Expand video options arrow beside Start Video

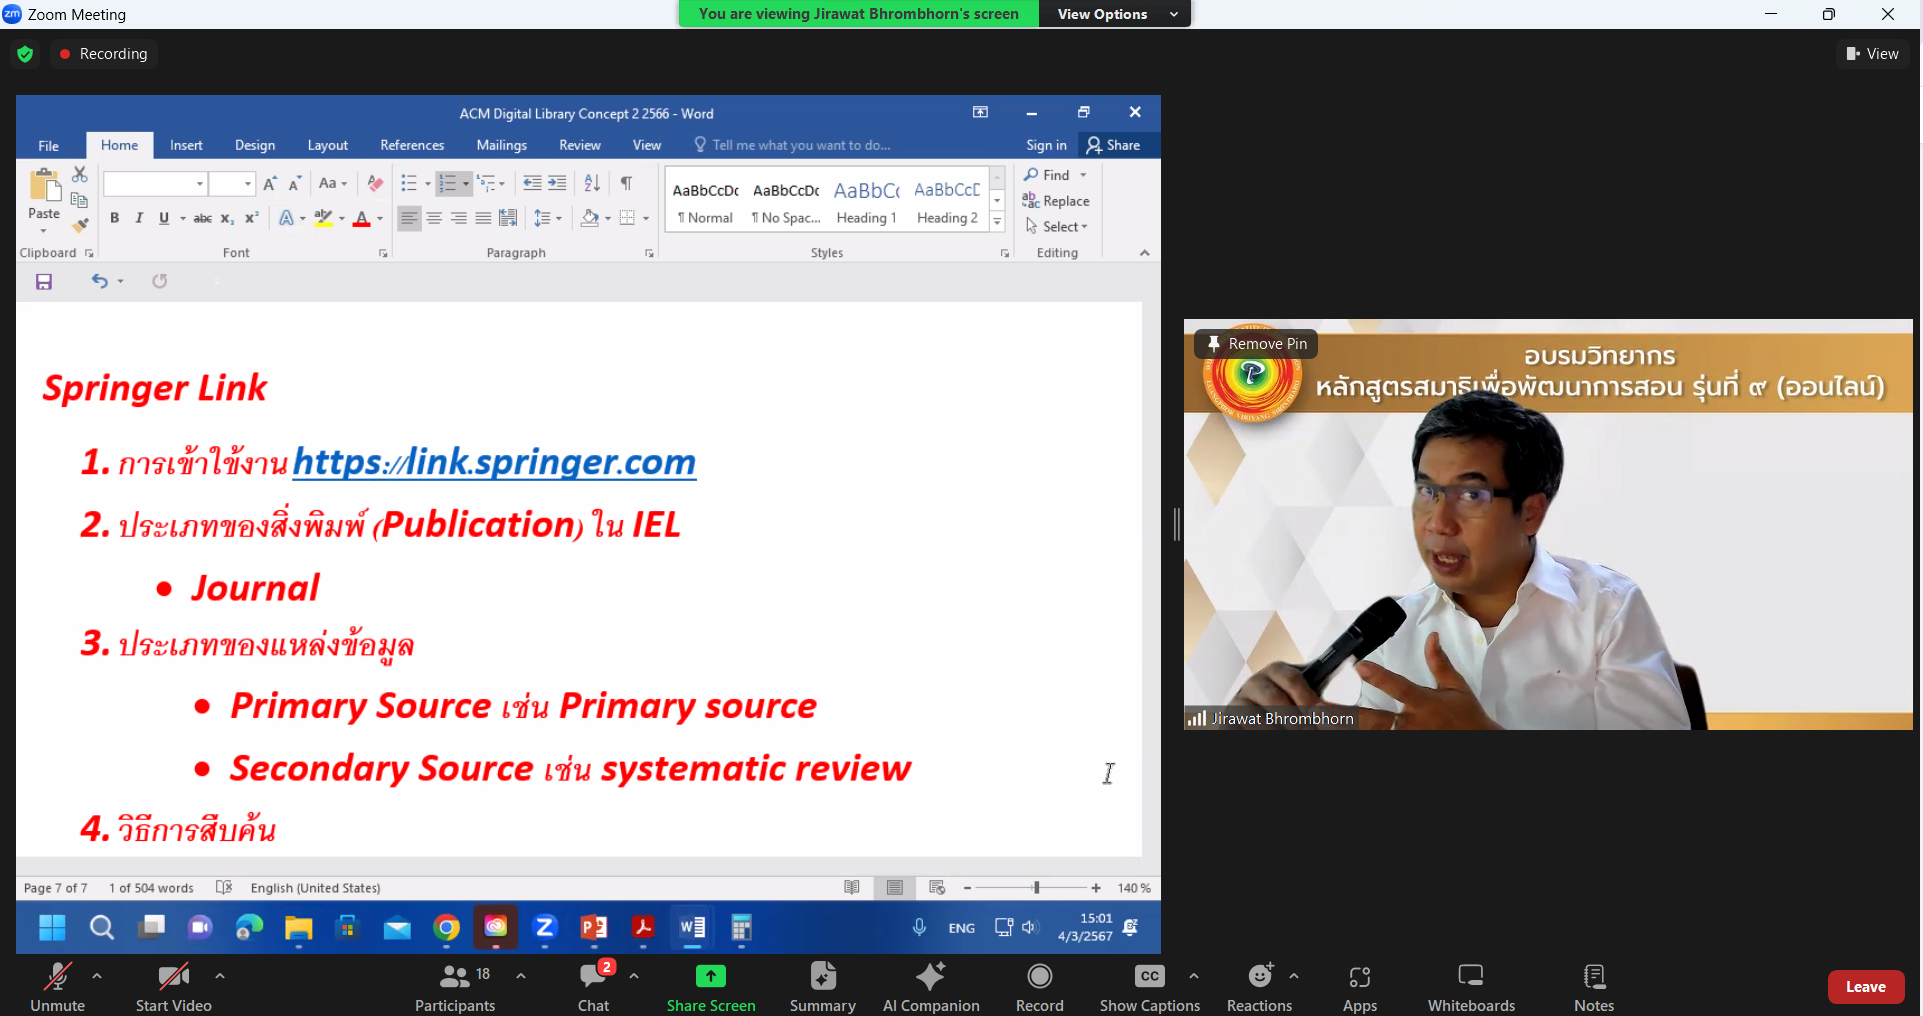(x=220, y=976)
